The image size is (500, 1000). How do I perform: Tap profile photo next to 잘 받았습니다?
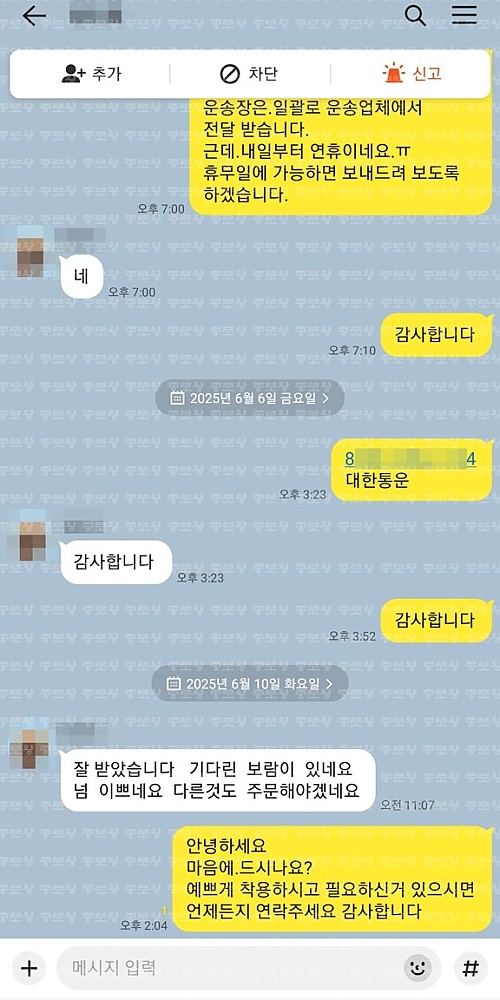coord(30,745)
